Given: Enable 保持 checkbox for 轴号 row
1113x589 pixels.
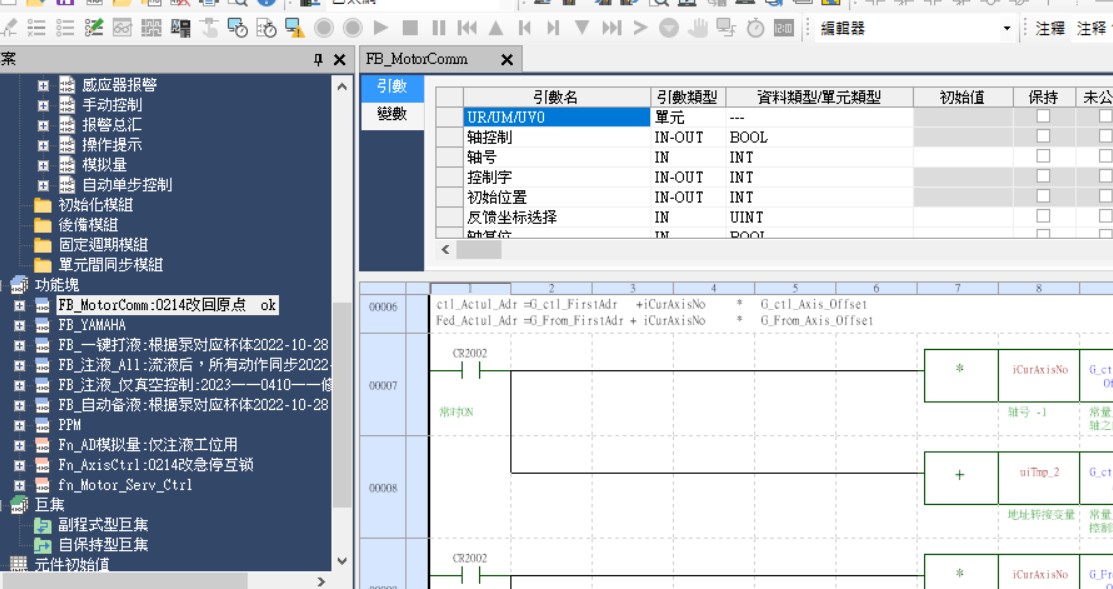Looking at the screenshot, I should [x=1043, y=157].
